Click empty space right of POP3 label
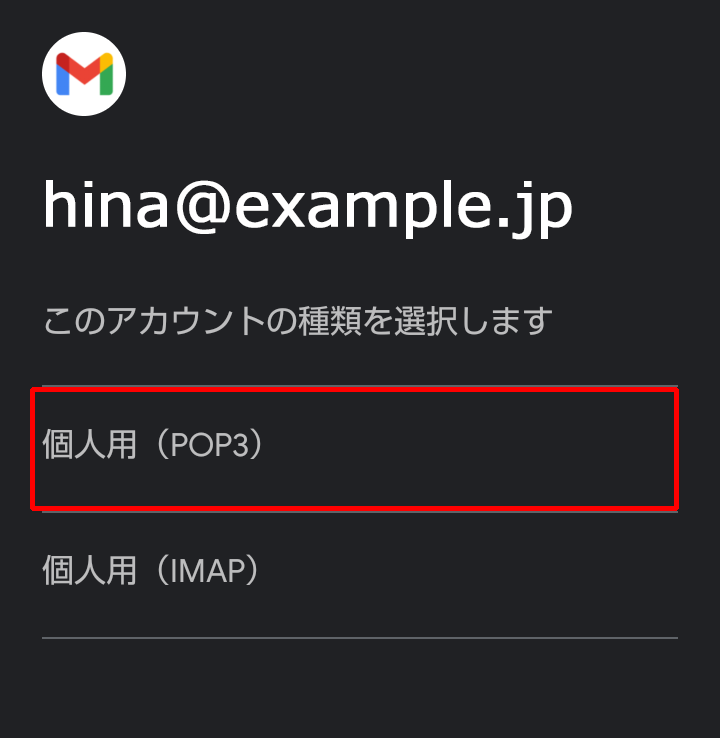The image size is (720, 738). click(471, 449)
